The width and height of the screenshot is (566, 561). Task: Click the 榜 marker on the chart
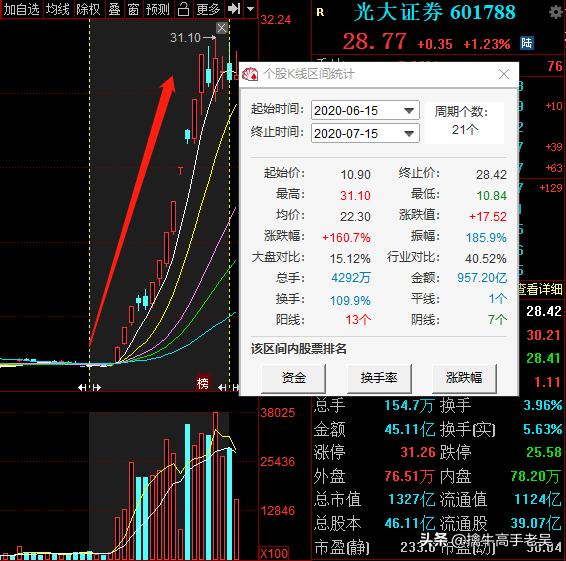[203, 383]
